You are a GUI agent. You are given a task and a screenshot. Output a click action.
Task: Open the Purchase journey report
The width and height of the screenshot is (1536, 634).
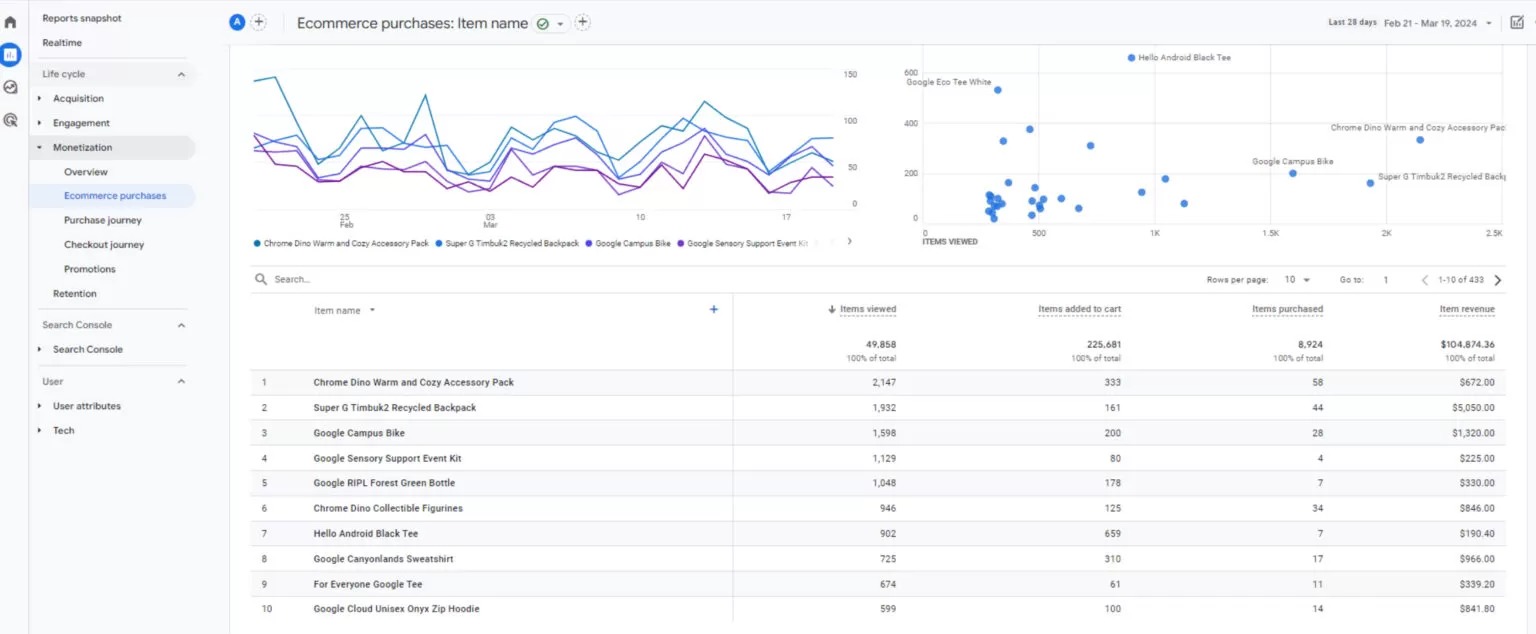103,220
